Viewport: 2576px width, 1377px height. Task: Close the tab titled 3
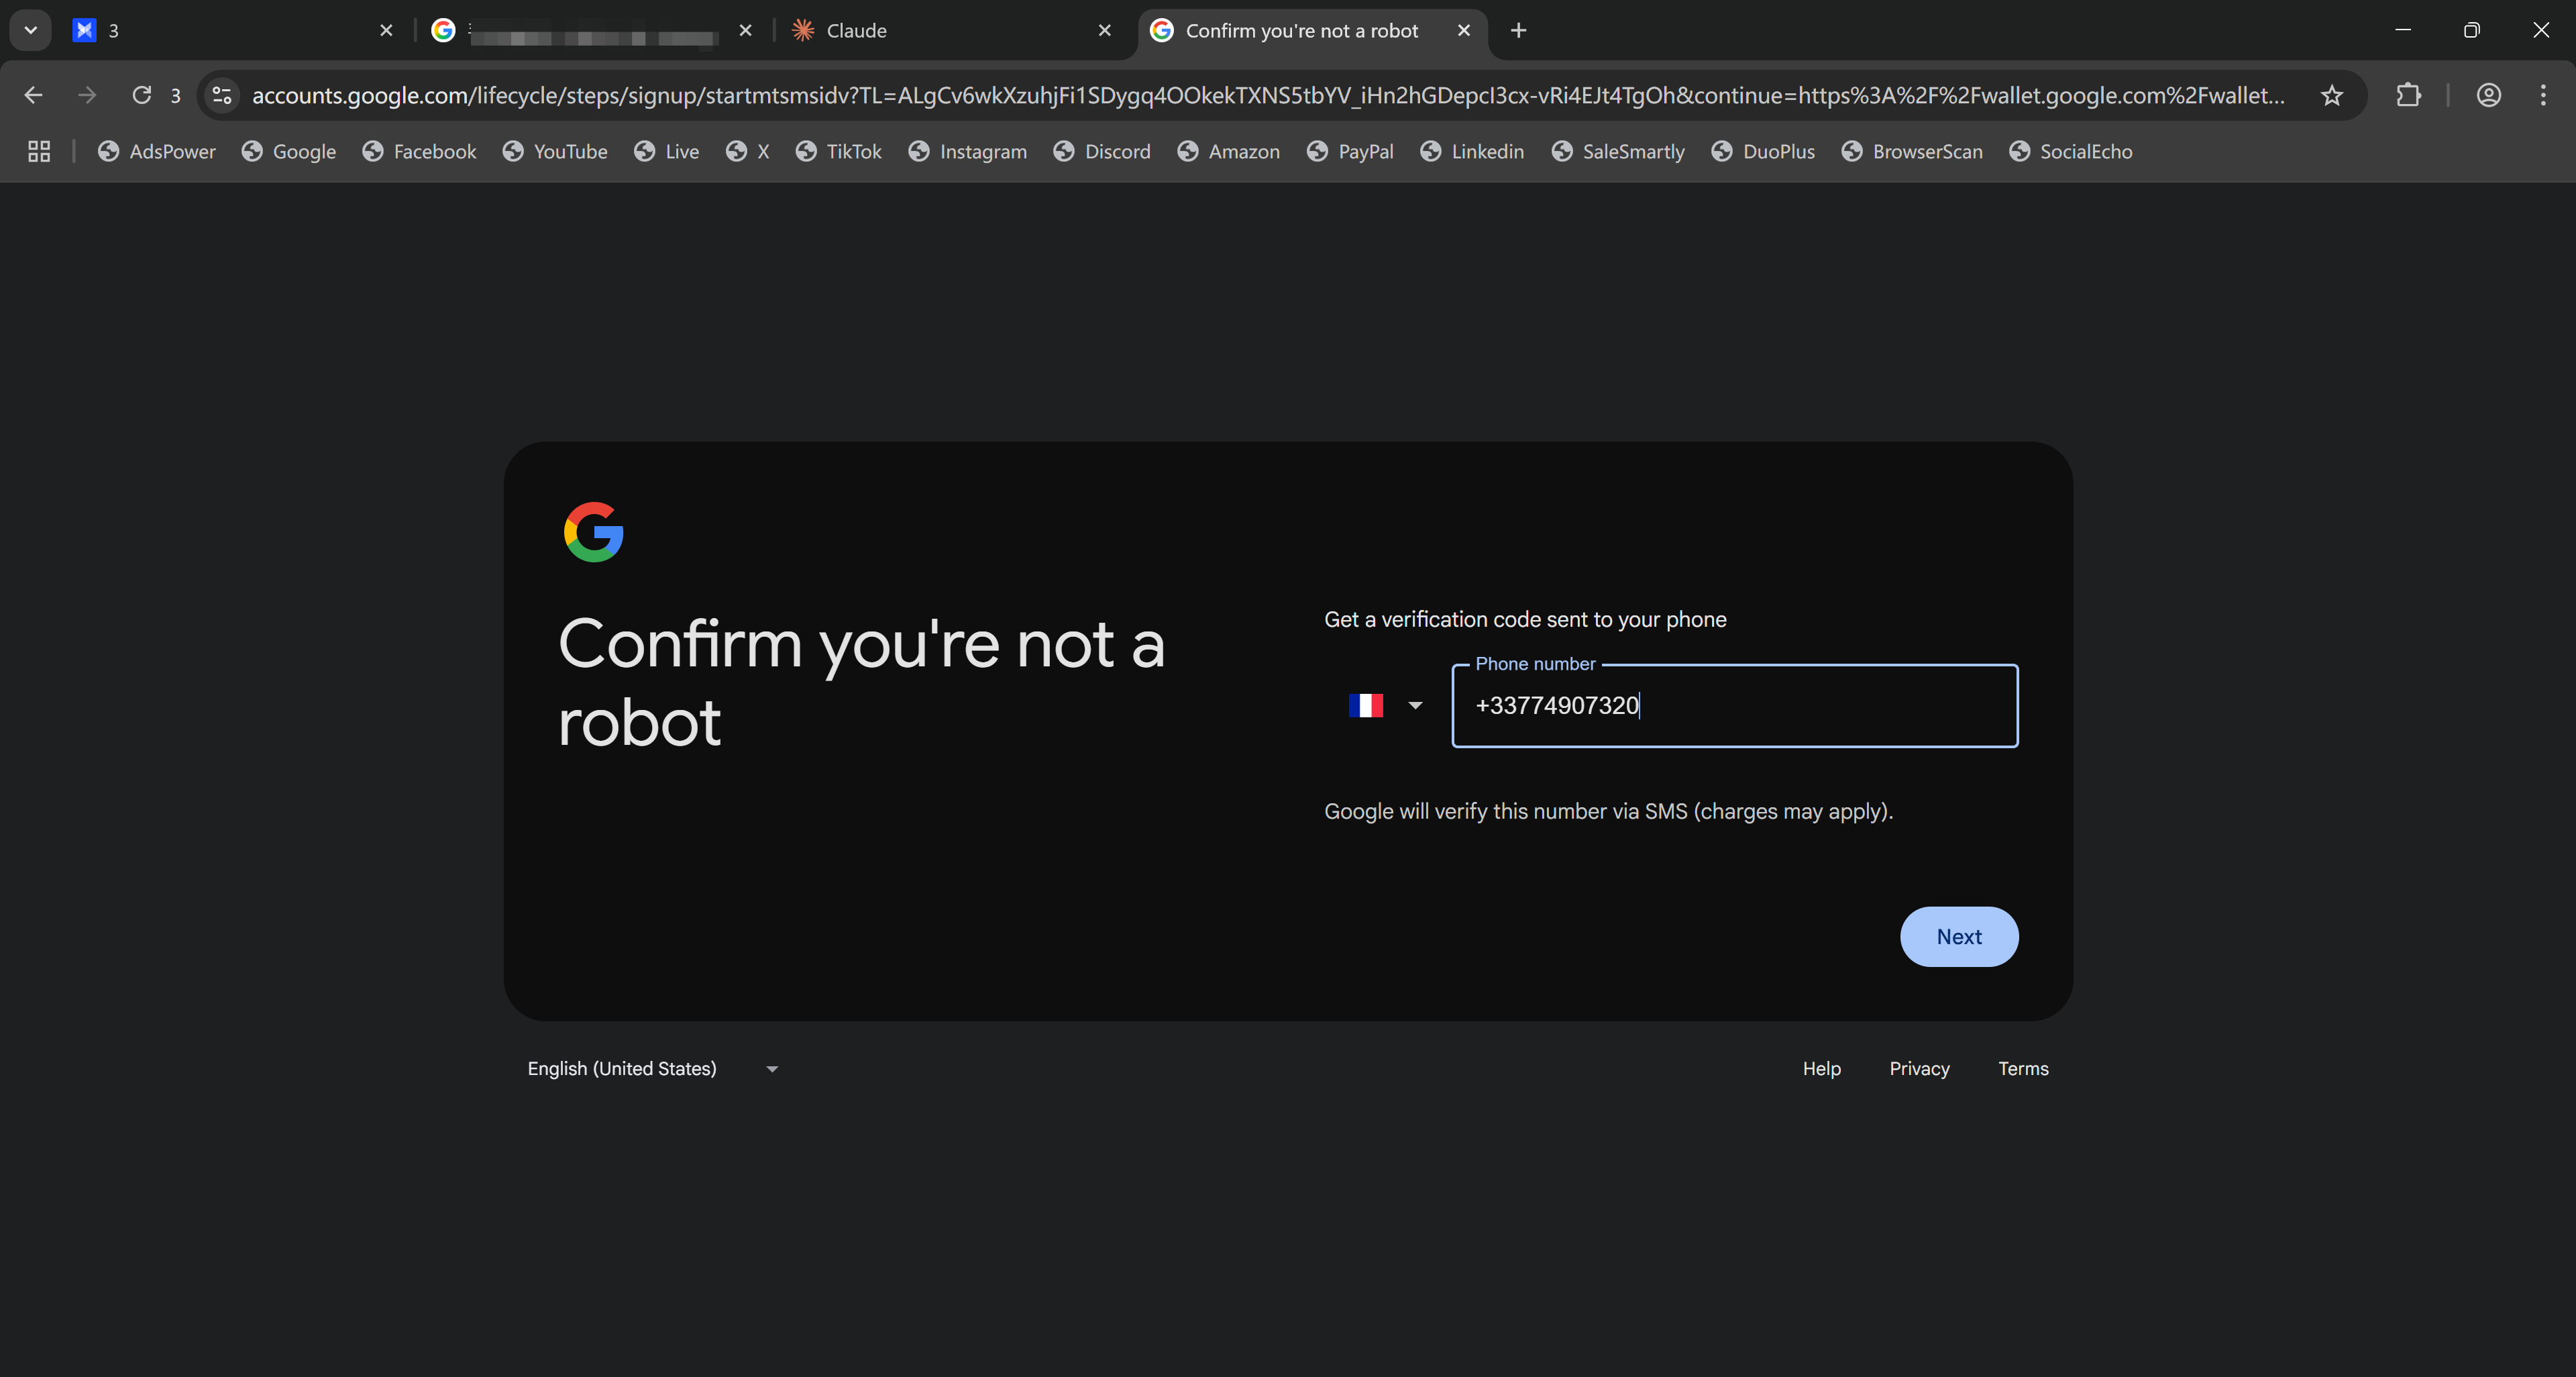[x=387, y=30]
